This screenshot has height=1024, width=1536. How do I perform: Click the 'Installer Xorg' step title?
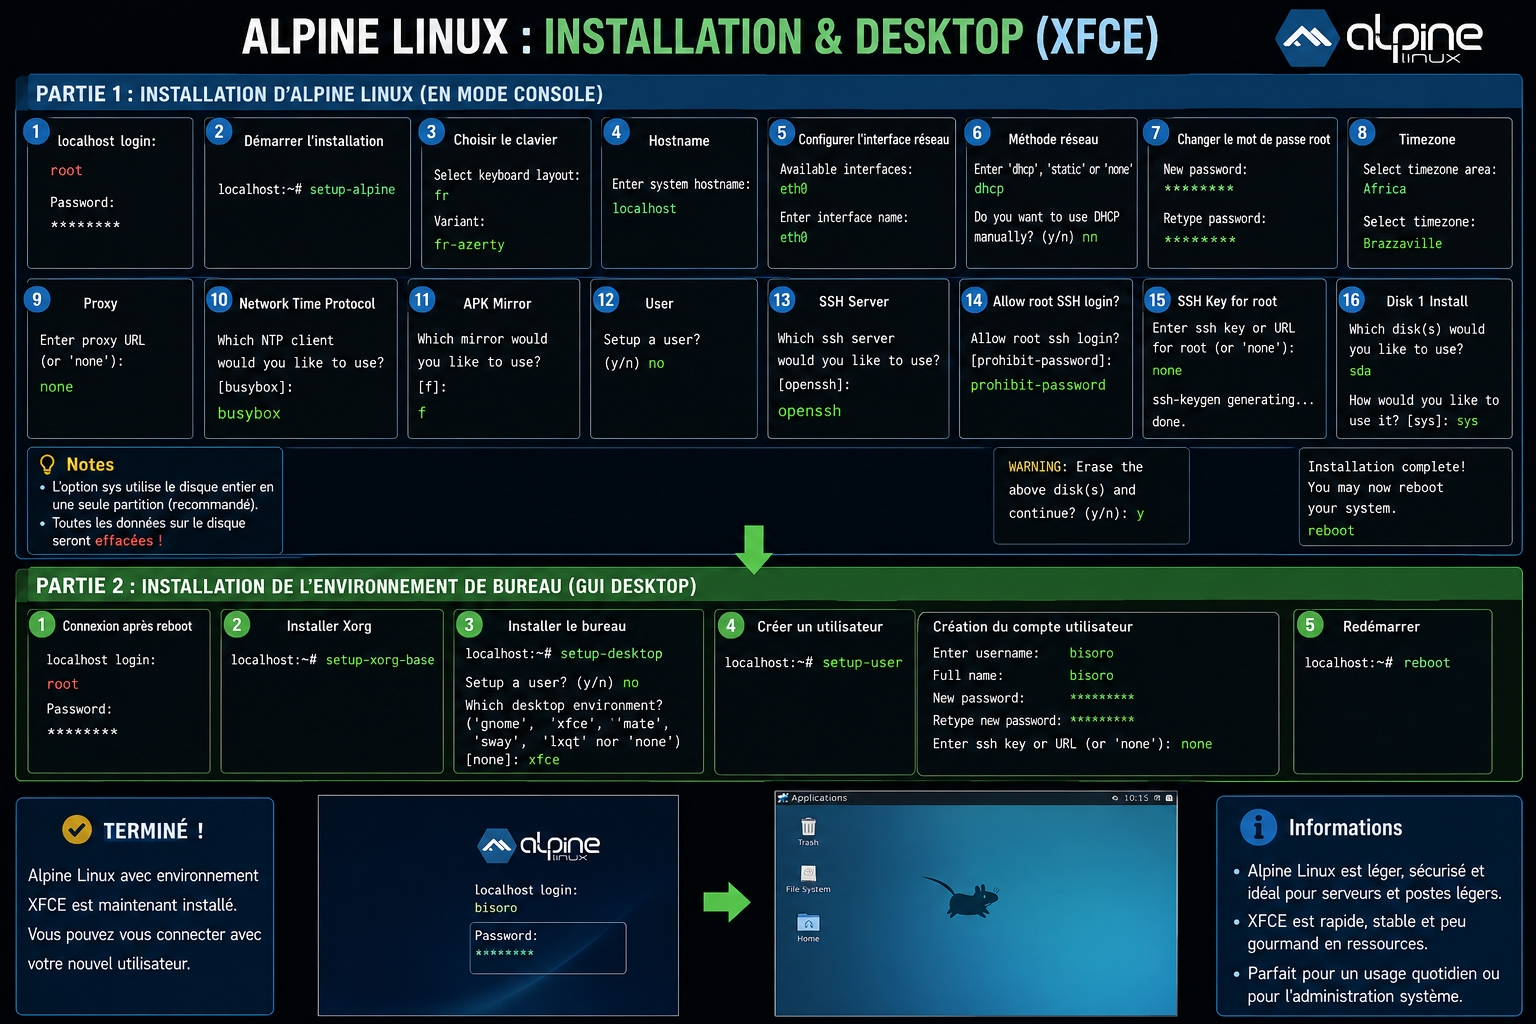(329, 626)
